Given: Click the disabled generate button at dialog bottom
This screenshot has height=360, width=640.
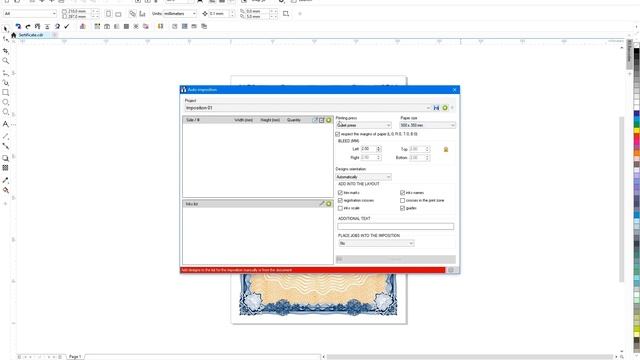Looking at the screenshot, I should click(396, 259).
